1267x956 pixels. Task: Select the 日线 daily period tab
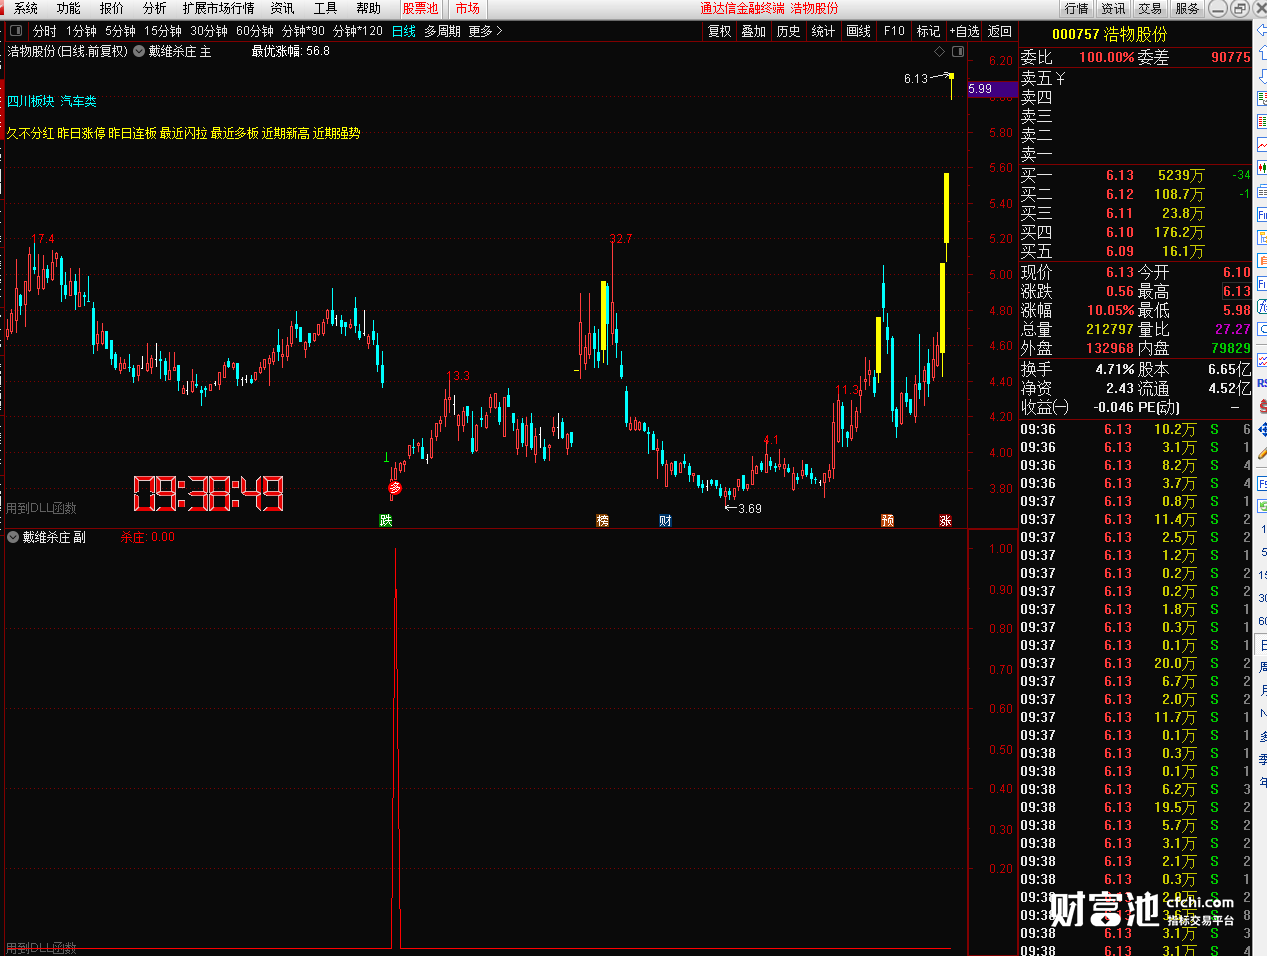[x=404, y=31]
